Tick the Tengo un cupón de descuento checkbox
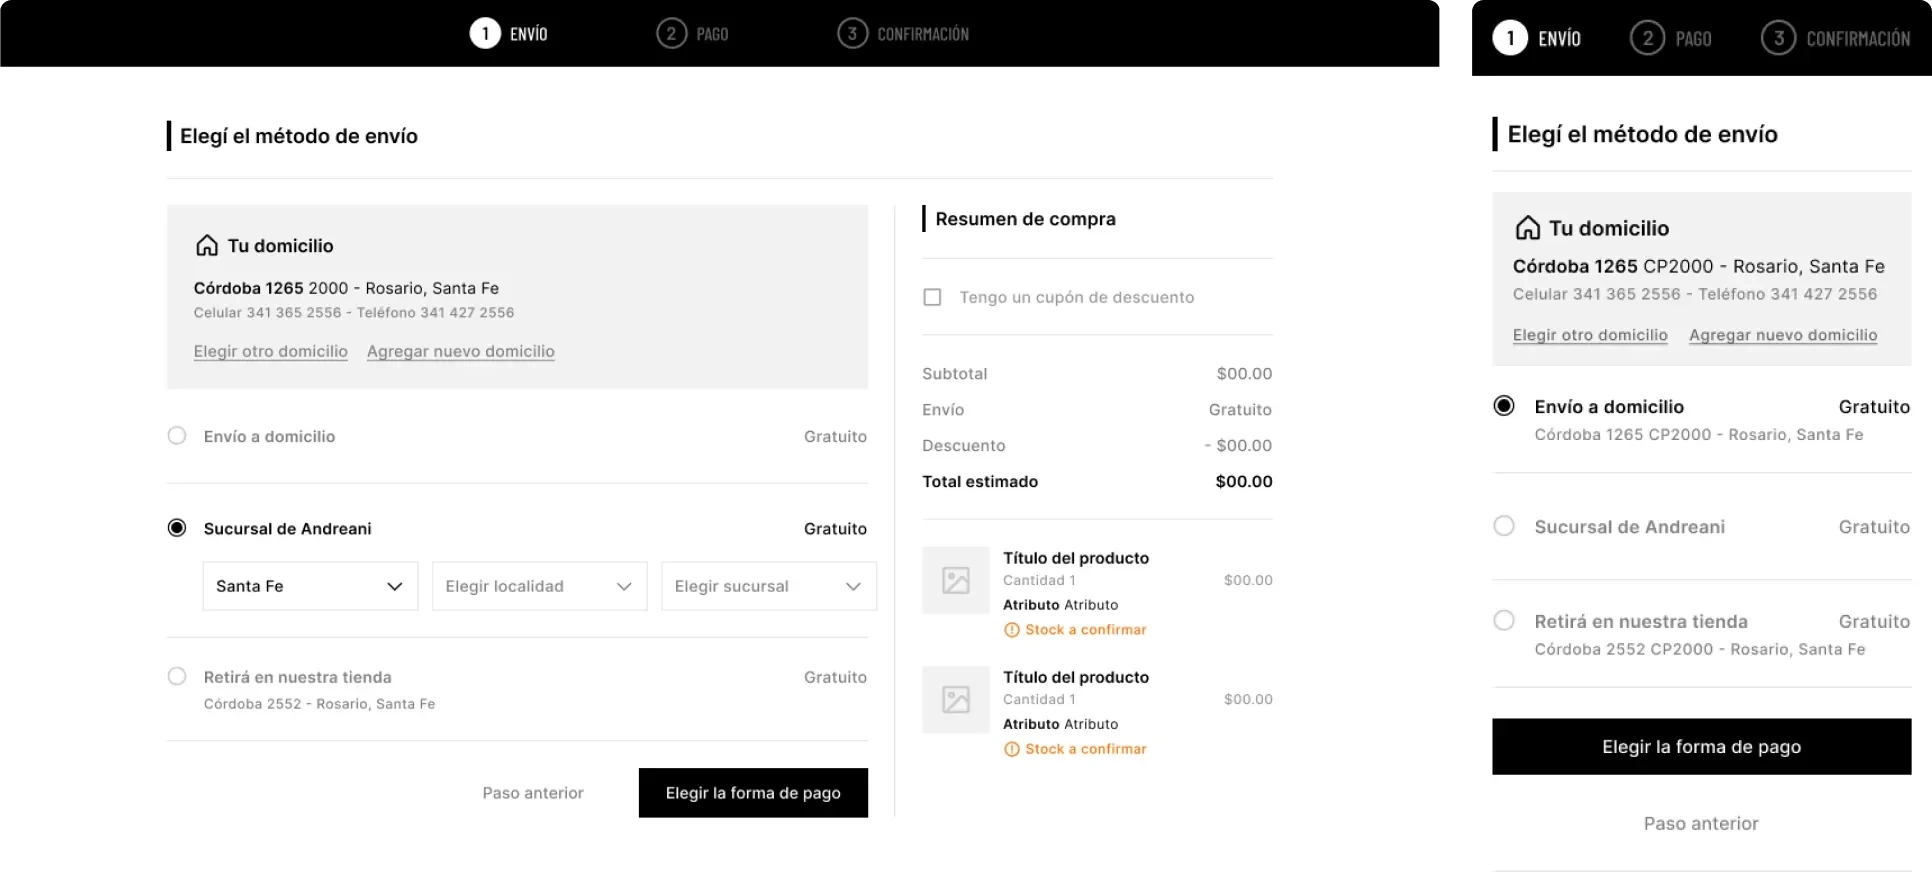This screenshot has width=1932, height=892. [x=932, y=297]
